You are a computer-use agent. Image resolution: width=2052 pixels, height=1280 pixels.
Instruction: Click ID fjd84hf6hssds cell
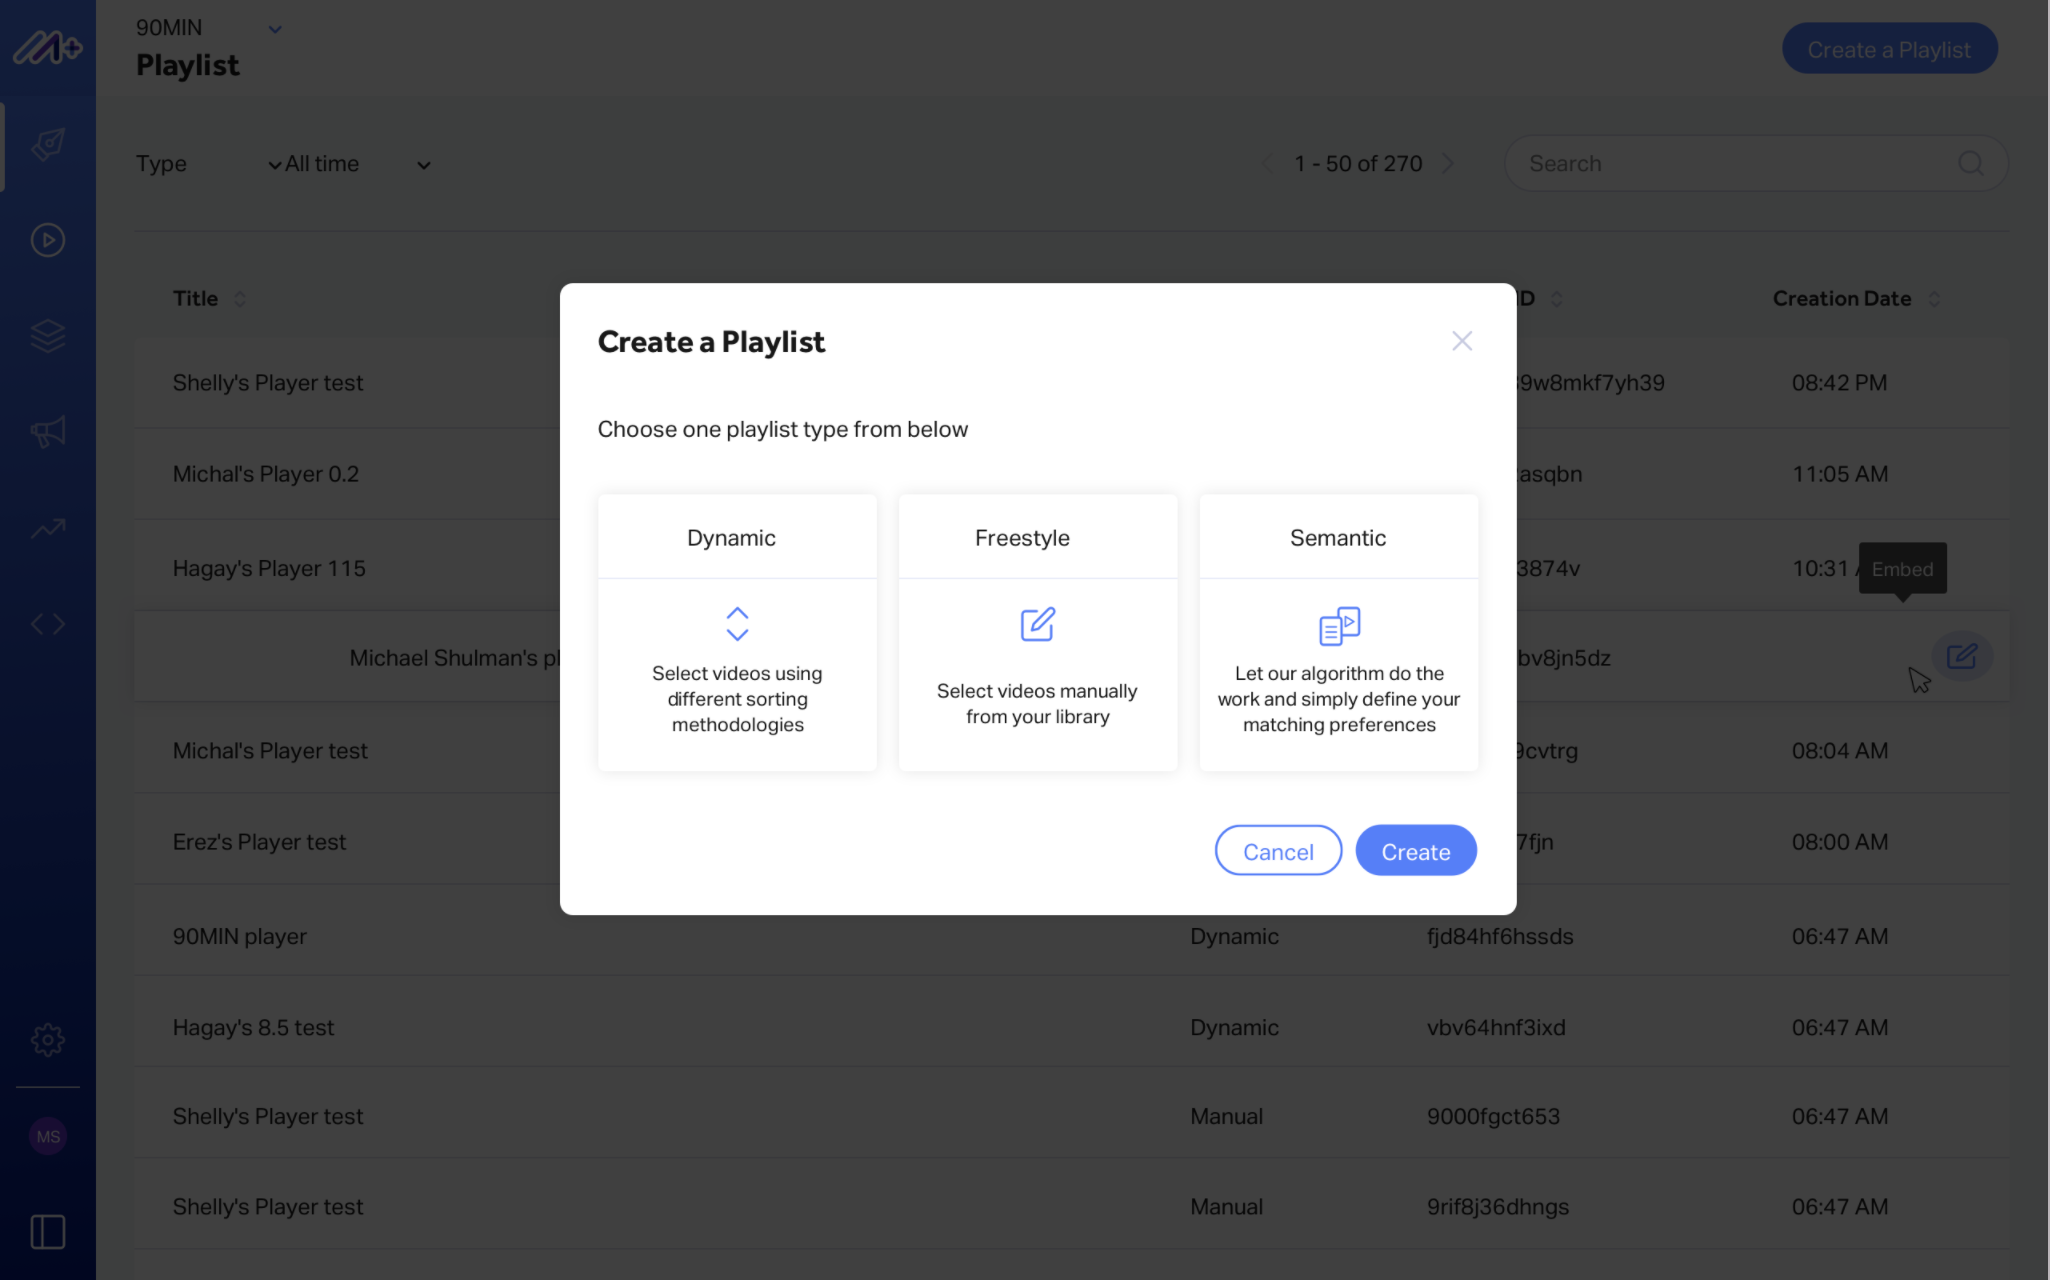[x=1500, y=936]
